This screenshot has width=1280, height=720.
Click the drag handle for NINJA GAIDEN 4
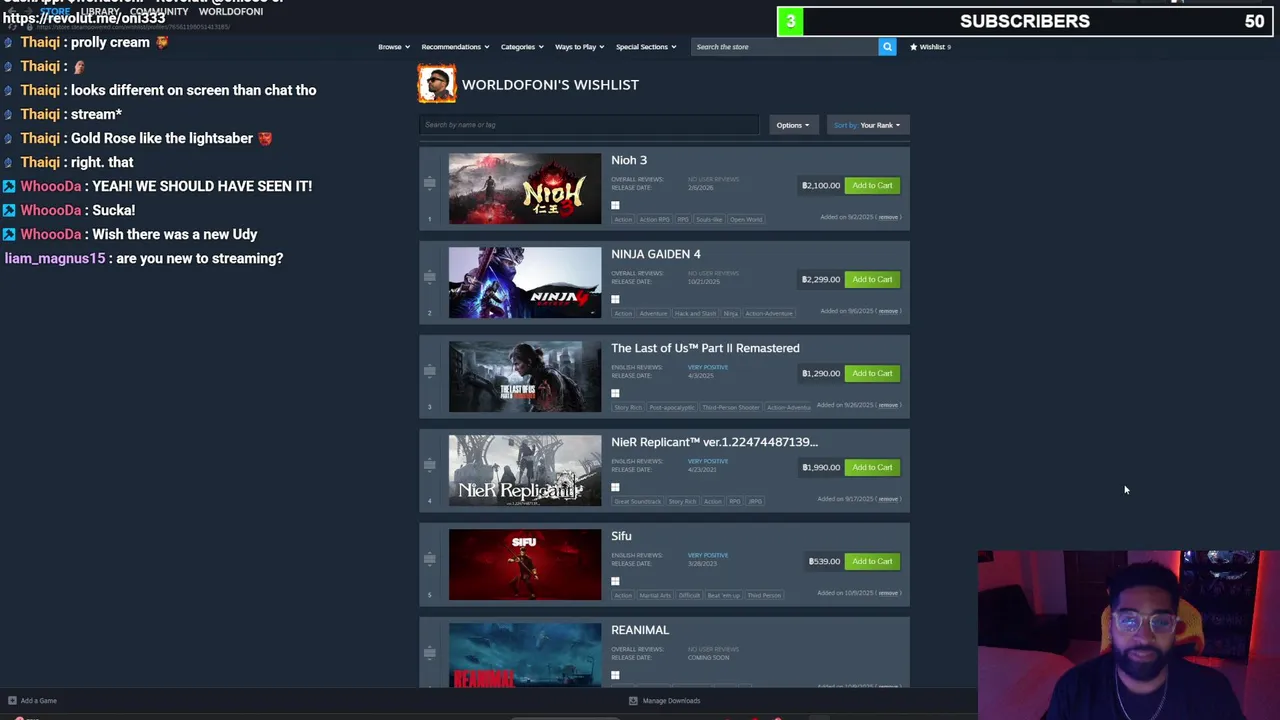(429, 277)
